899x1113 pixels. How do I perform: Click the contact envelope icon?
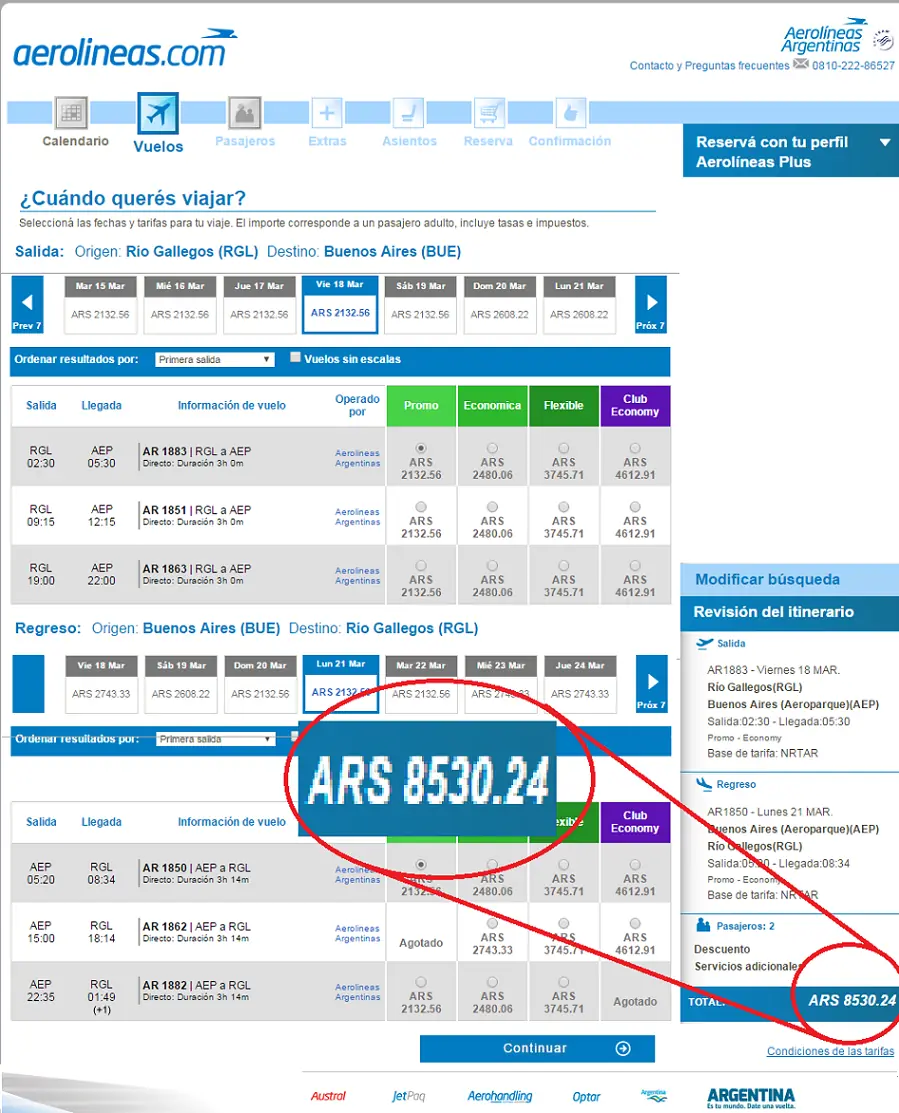tap(800, 64)
